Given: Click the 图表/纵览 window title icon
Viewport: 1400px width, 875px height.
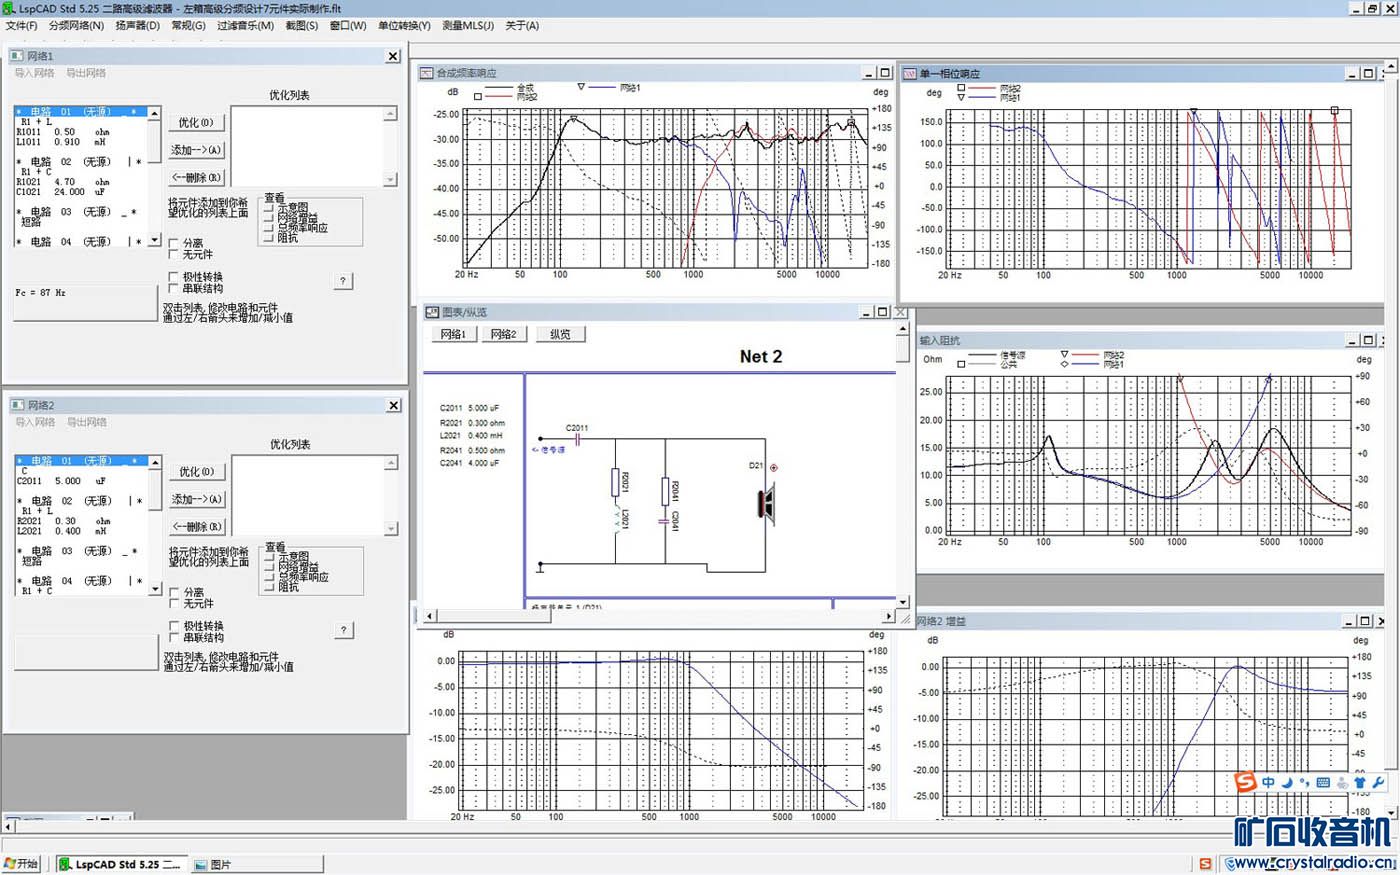Looking at the screenshot, I should pos(432,312).
